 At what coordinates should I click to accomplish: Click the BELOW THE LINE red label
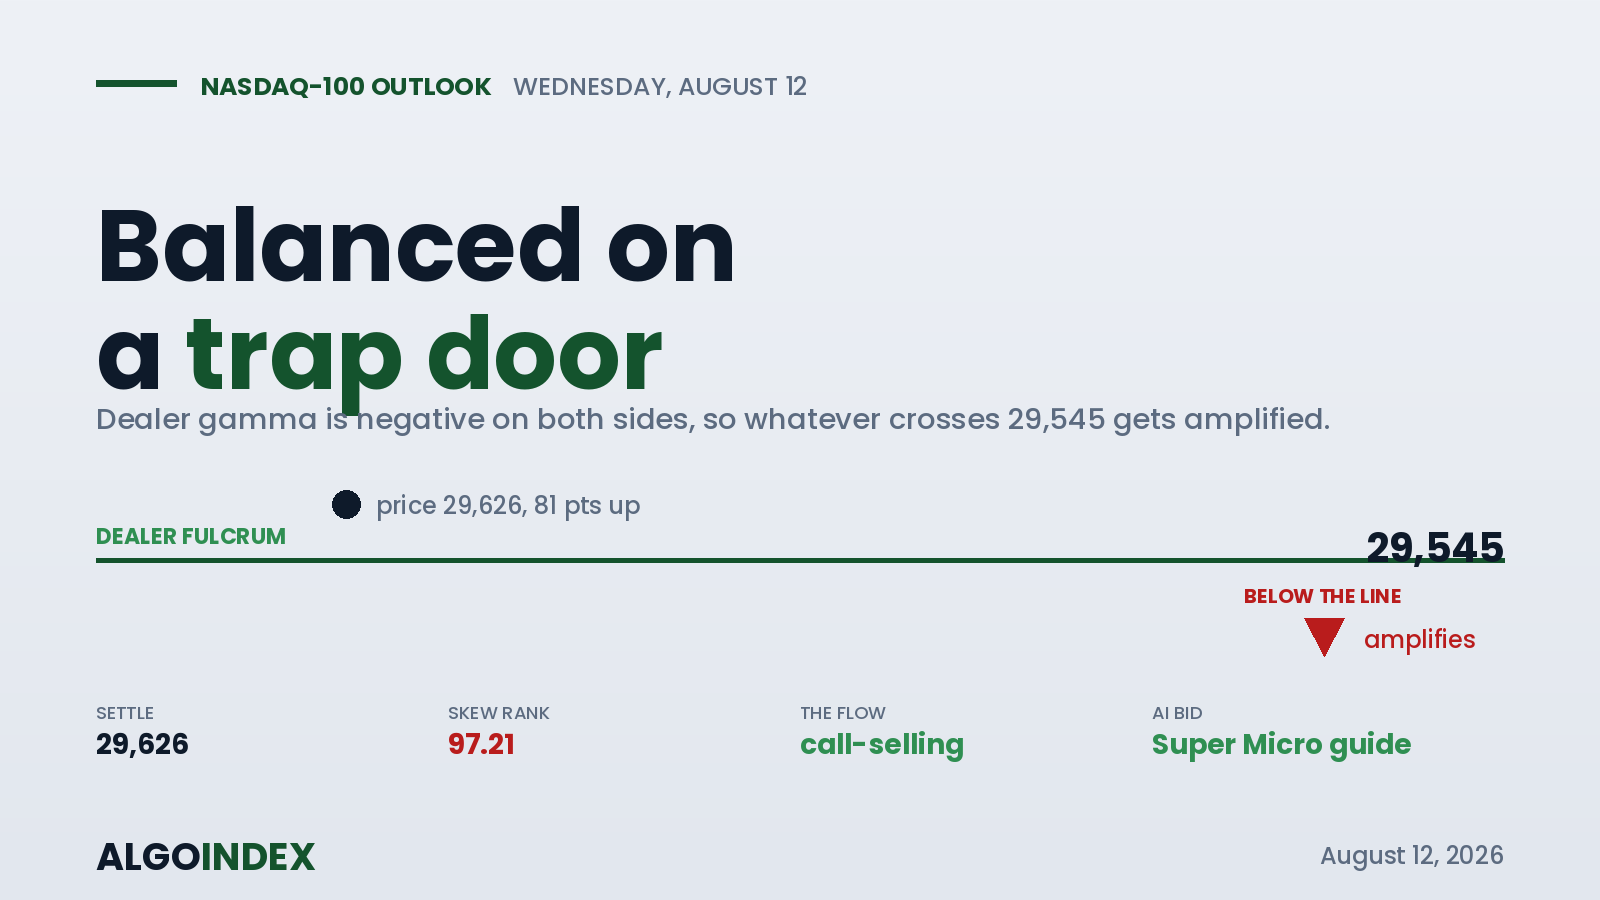[x=1322, y=596]
